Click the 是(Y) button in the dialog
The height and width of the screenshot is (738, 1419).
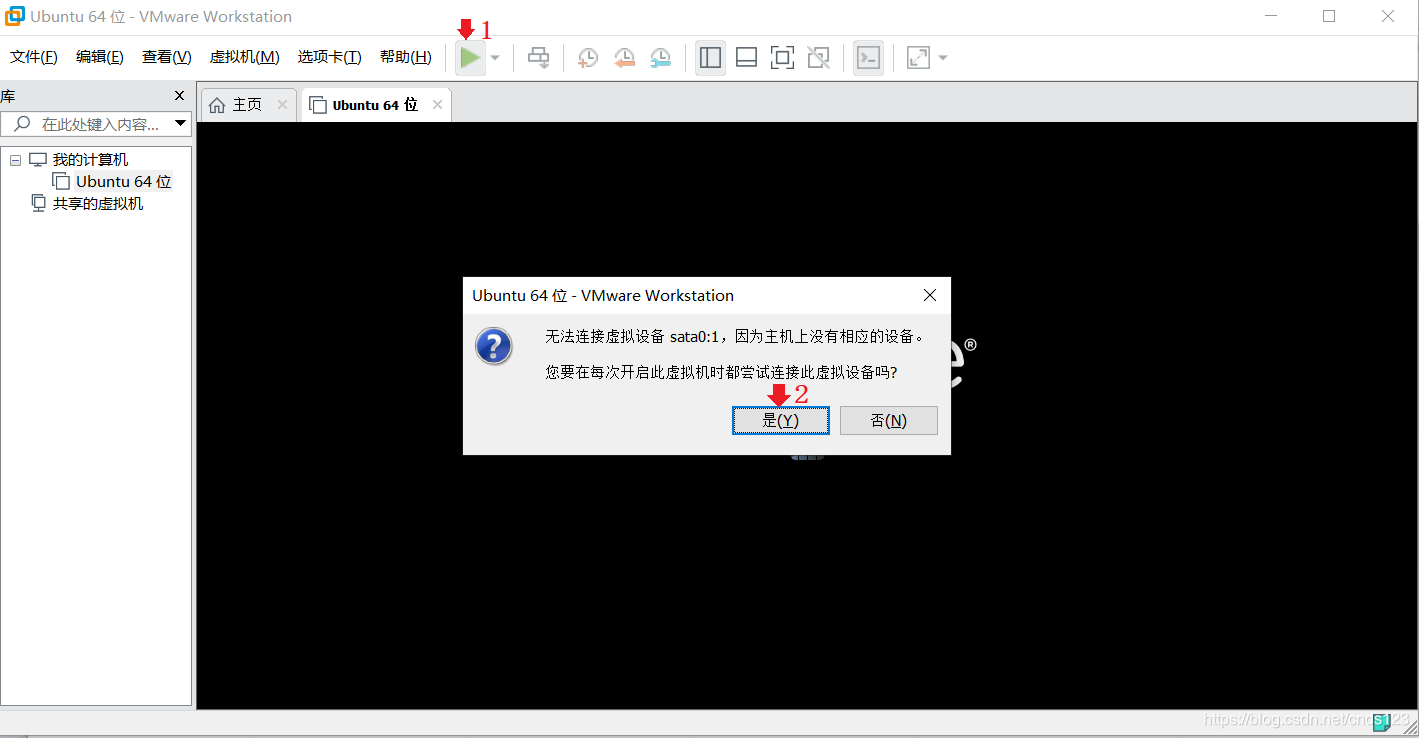coord(781,421)
